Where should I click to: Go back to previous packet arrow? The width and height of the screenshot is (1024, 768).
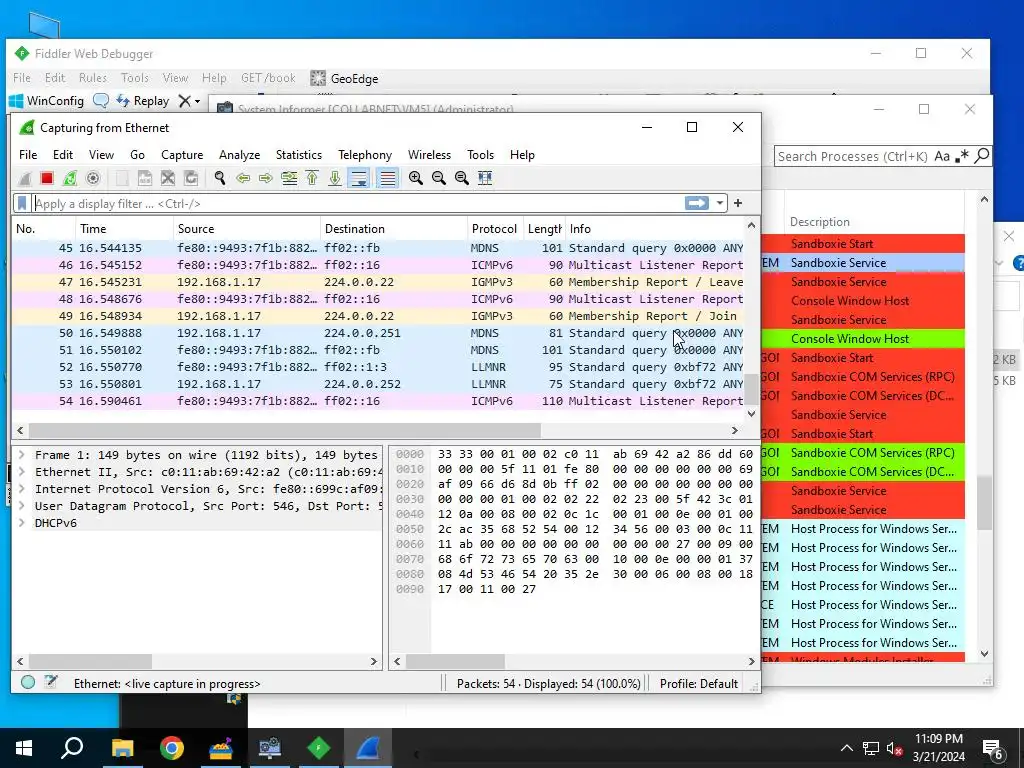click(x=243, y=178)
